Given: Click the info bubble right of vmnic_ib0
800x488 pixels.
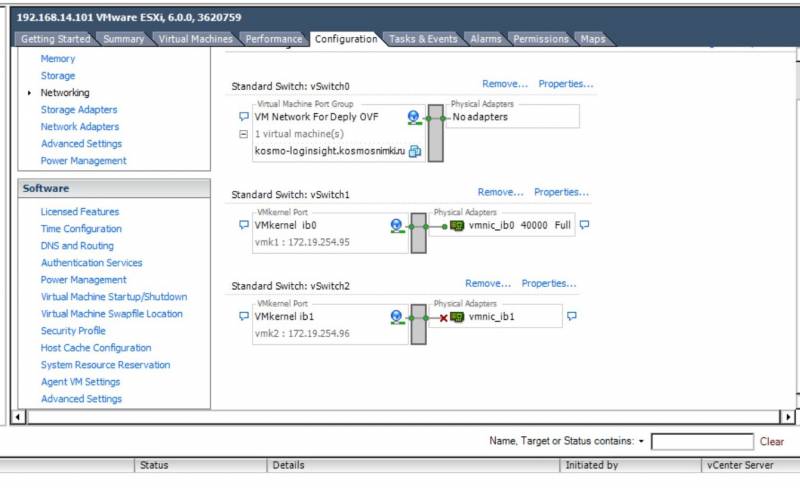Looking at the screenshot, I should tap(584, 225).
